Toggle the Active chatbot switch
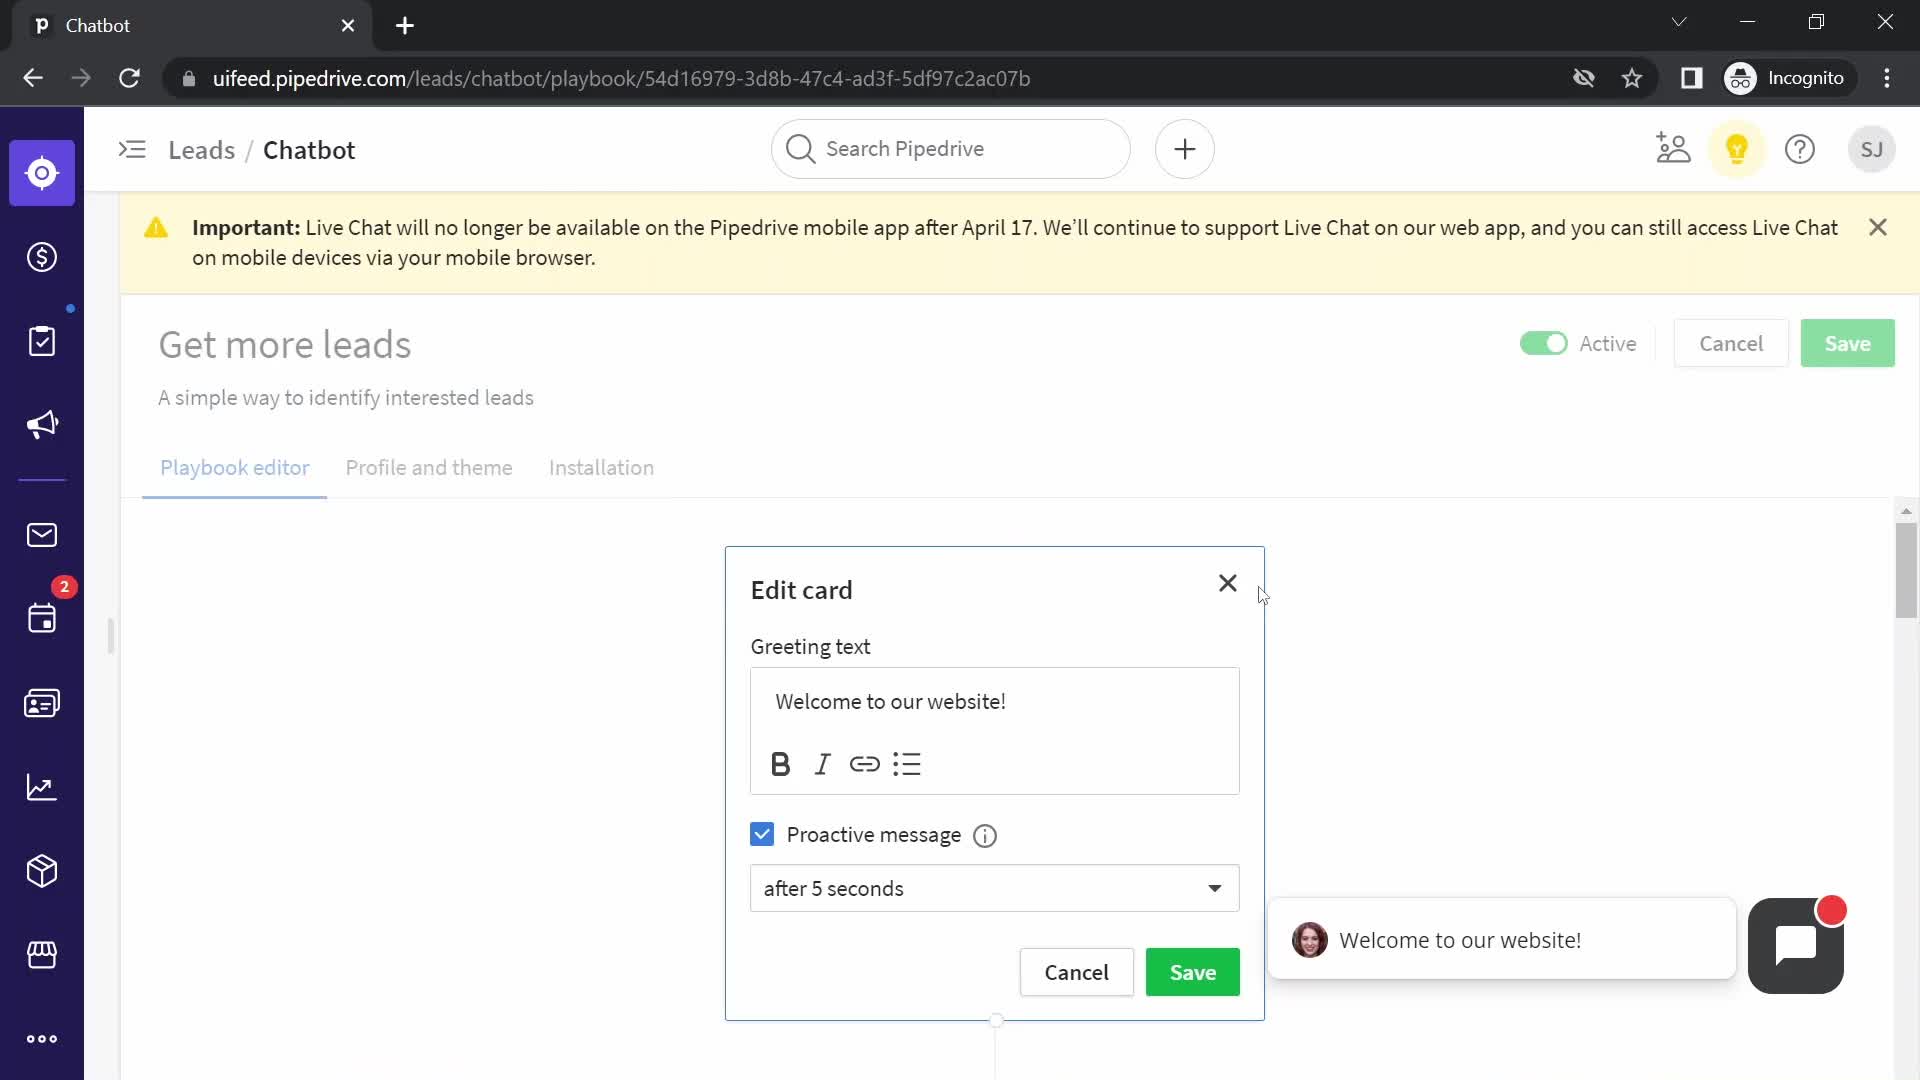 coord(1544,343)
